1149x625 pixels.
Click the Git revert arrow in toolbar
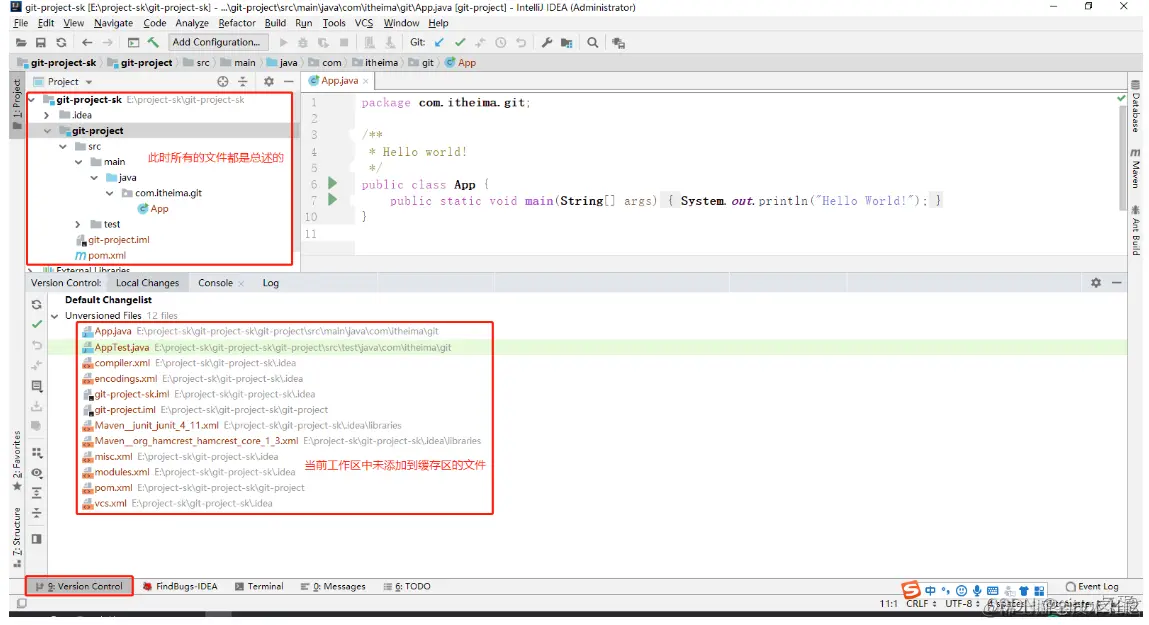521,42
